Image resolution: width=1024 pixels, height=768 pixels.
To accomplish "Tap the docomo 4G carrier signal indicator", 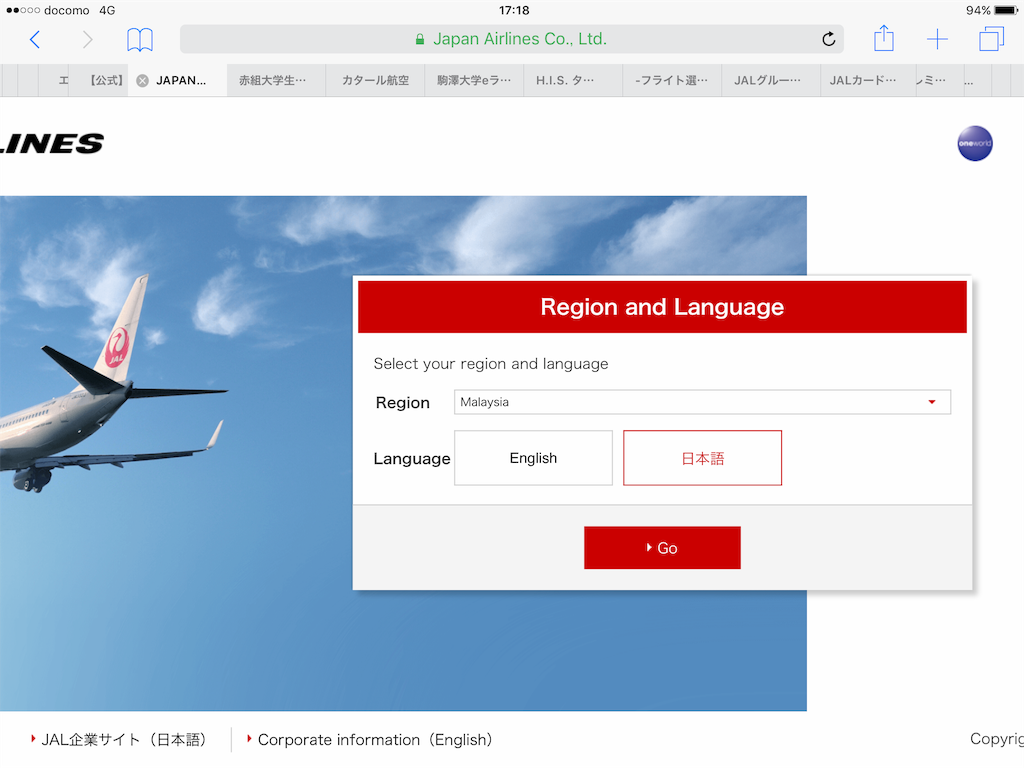I will tap(60, 10).
